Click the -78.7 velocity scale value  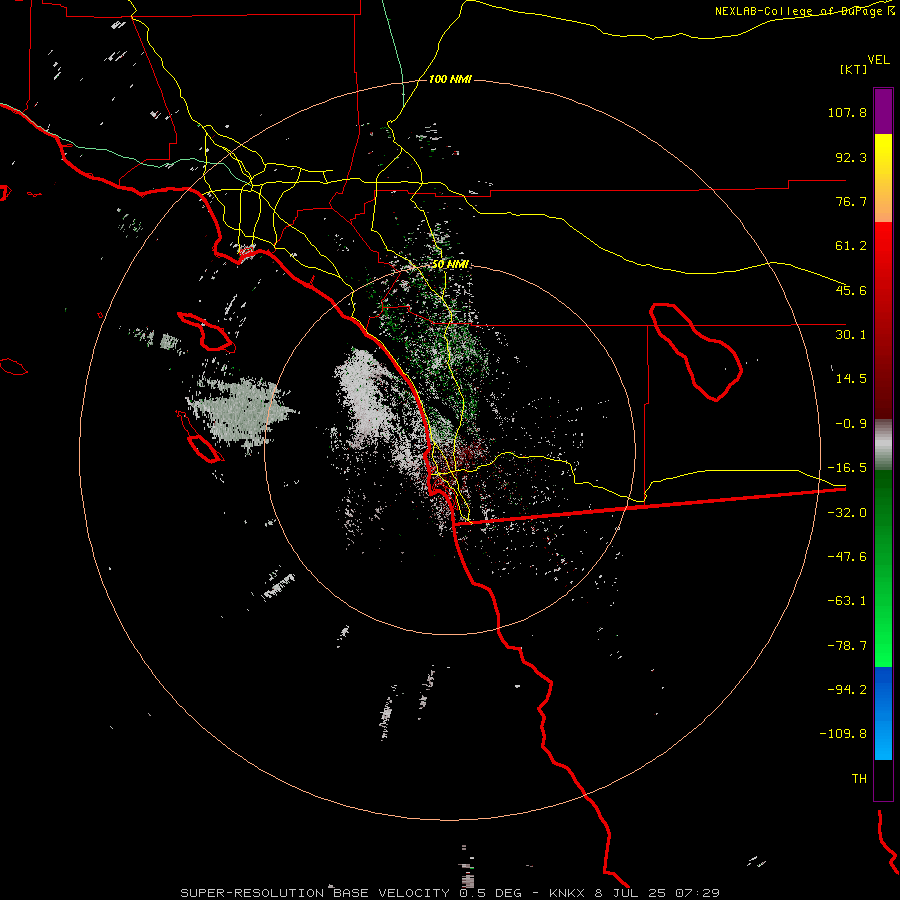pos(847,646)
